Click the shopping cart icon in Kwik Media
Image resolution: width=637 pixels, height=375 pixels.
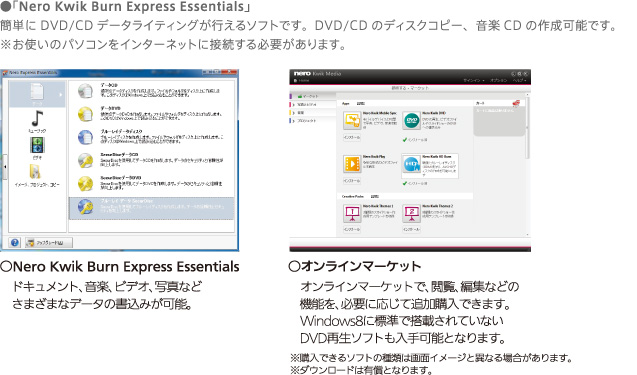tap(516, 103)
